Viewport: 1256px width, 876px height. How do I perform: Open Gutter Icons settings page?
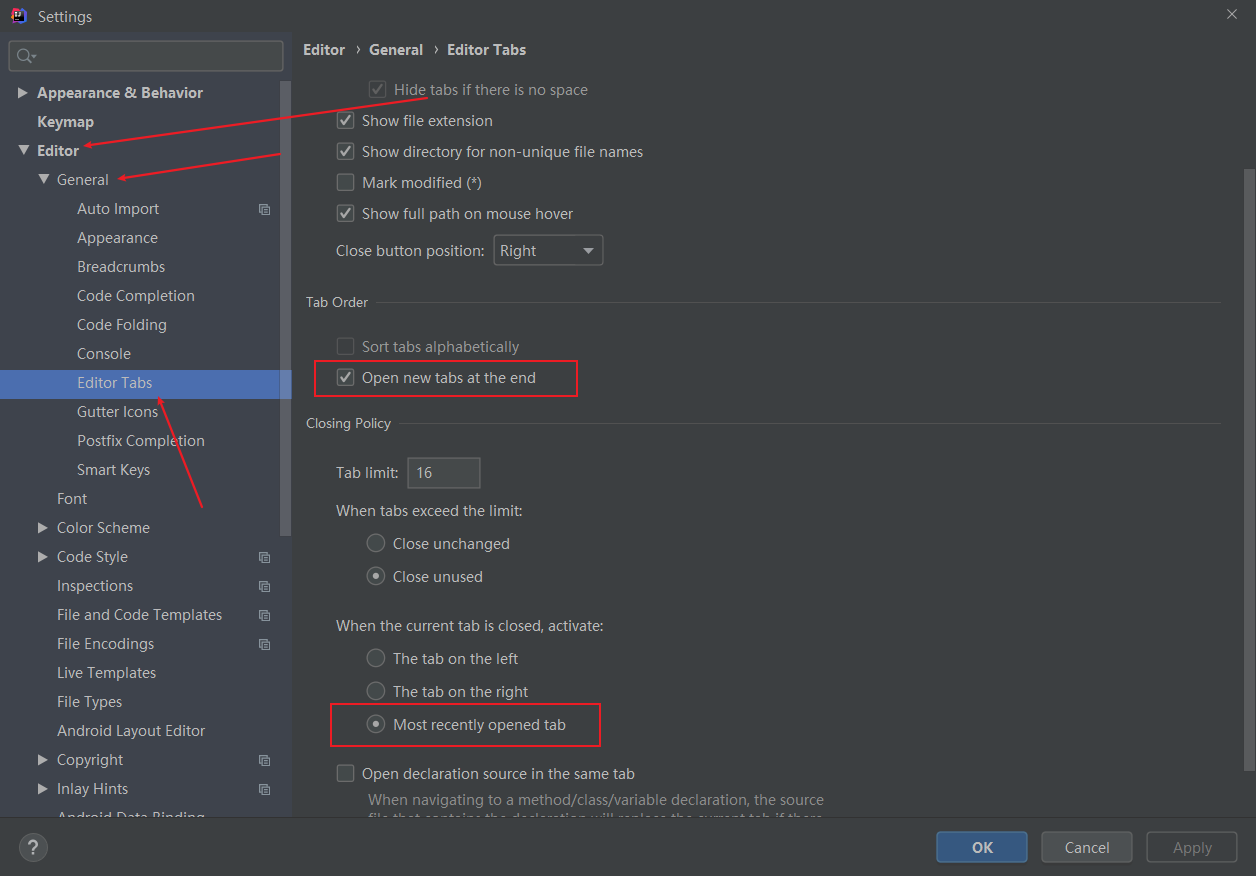pos(117,412)
